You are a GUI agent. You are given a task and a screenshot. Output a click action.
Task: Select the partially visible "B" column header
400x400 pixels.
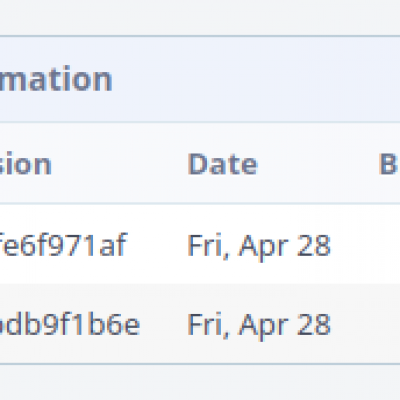(x=389, y=164)
